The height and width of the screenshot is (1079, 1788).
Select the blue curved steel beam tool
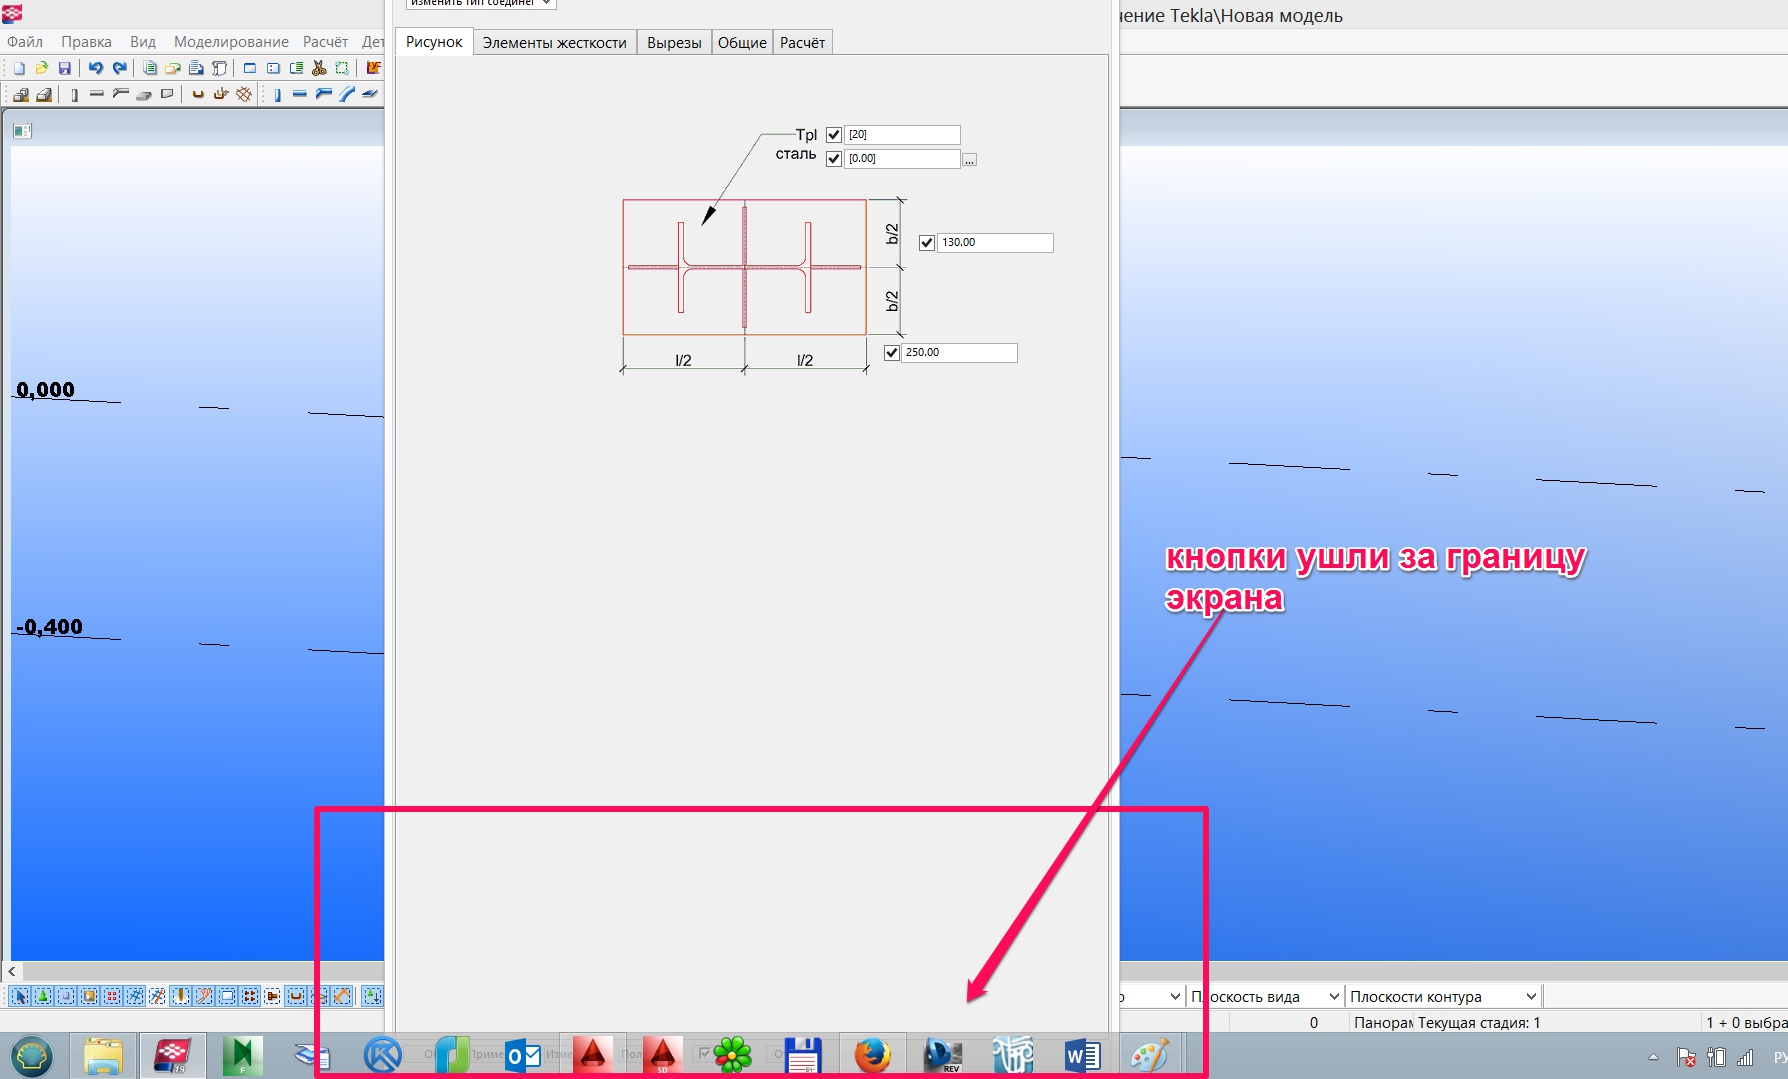pyautogui.click(x=346, y=95)
